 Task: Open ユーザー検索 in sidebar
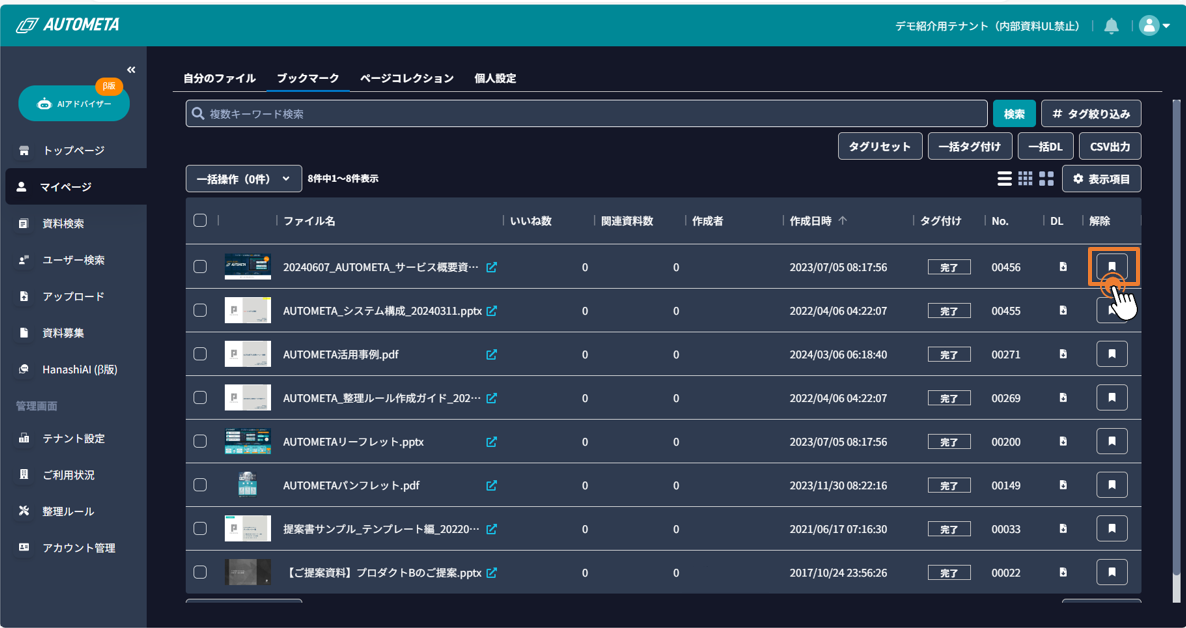73,260
